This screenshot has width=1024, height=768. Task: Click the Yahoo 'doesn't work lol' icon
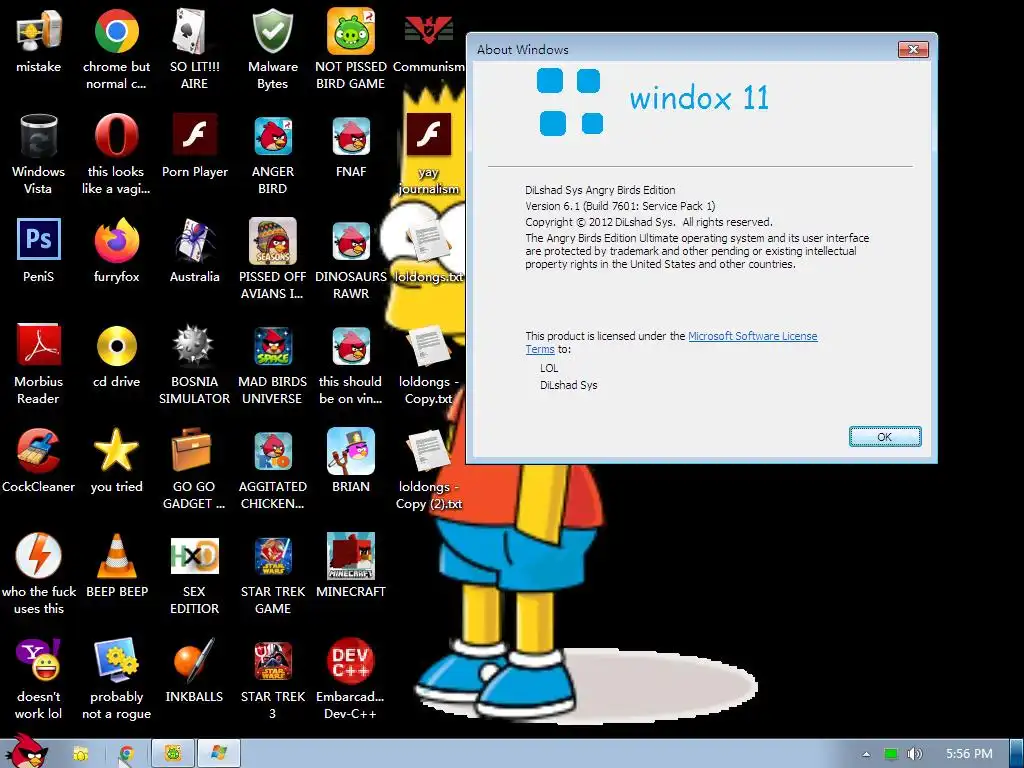[x=39, y=660]
